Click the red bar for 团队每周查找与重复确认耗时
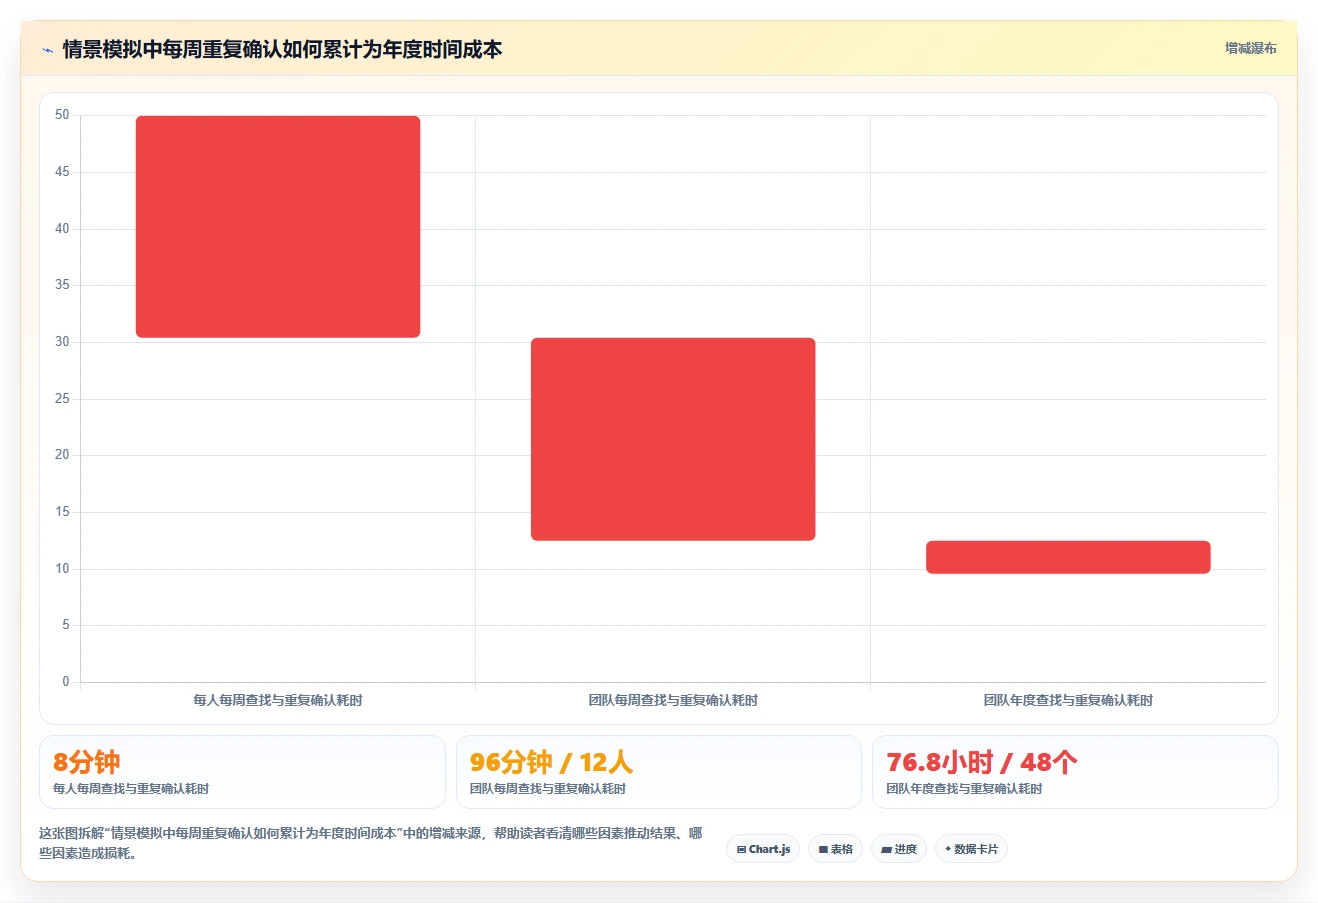Screen dimensions: 1318x903 pos(673,439)
